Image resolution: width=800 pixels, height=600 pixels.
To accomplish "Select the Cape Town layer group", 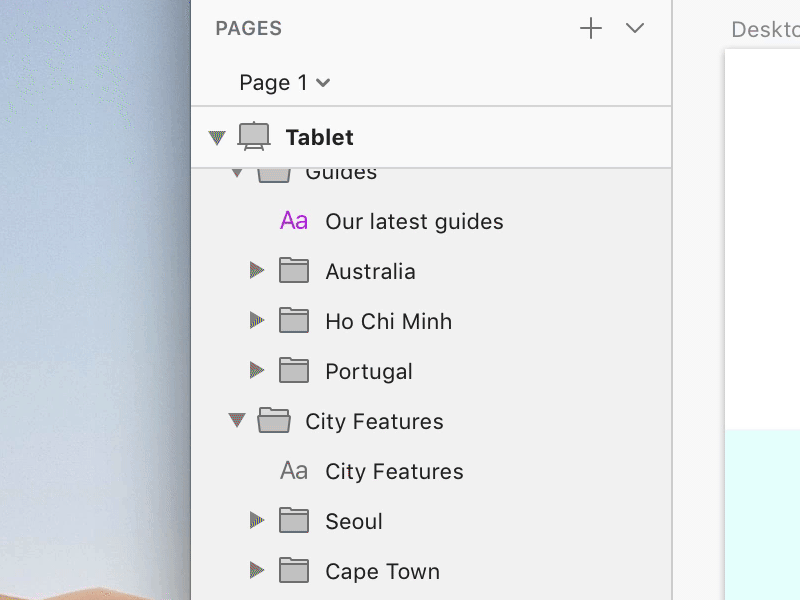I will coord(382,572).
